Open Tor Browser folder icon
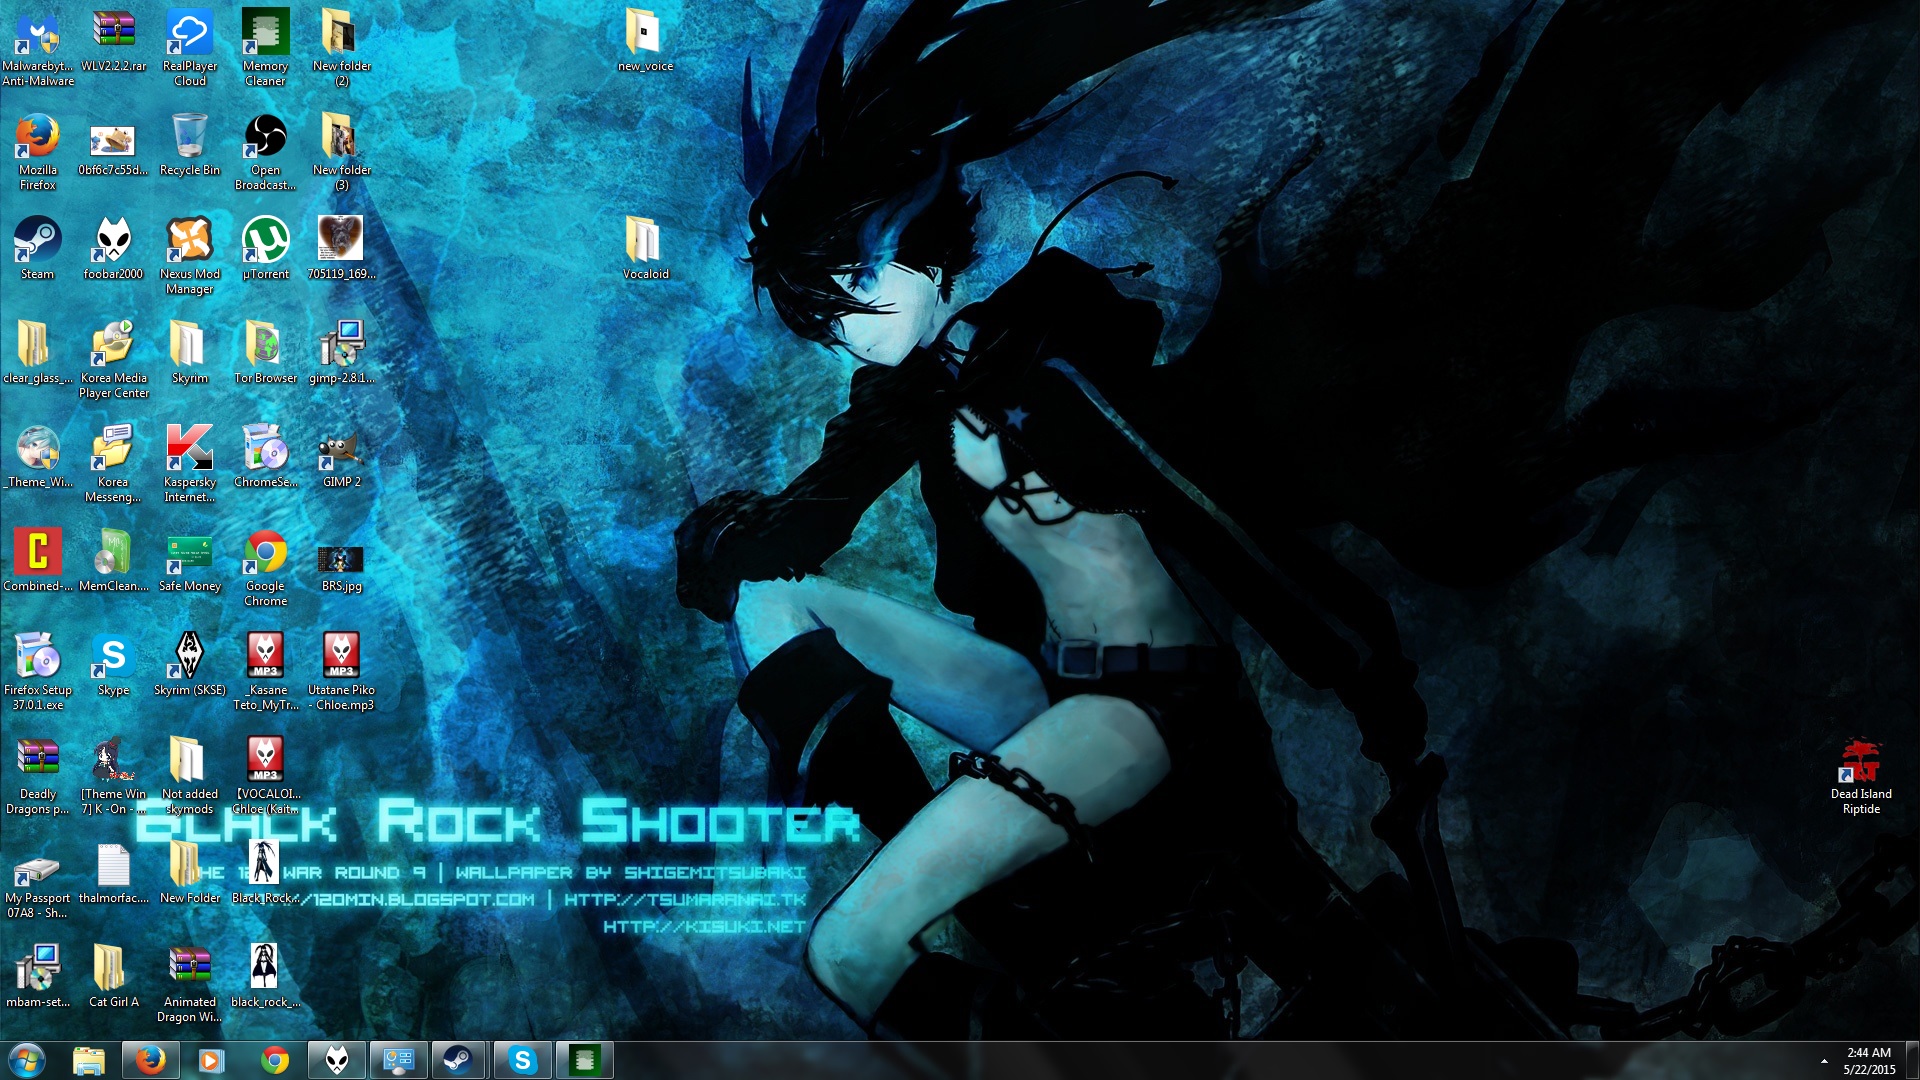This screenshot has width=1920, height=1080. [x=265, y=345]
